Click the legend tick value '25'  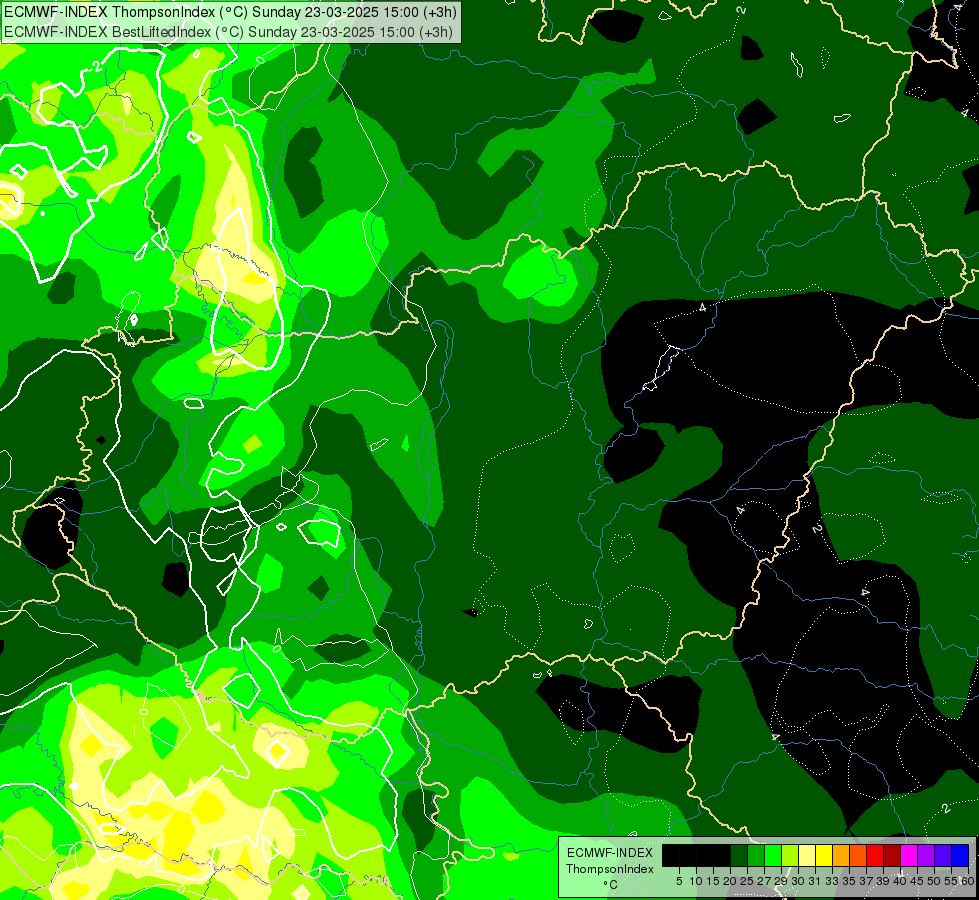pos(747,881)
